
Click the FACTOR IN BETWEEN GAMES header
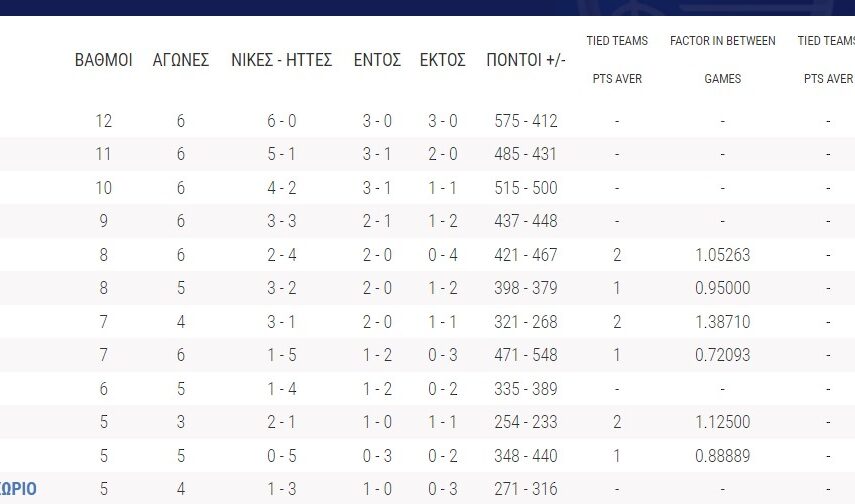click(x=722, y=60)
